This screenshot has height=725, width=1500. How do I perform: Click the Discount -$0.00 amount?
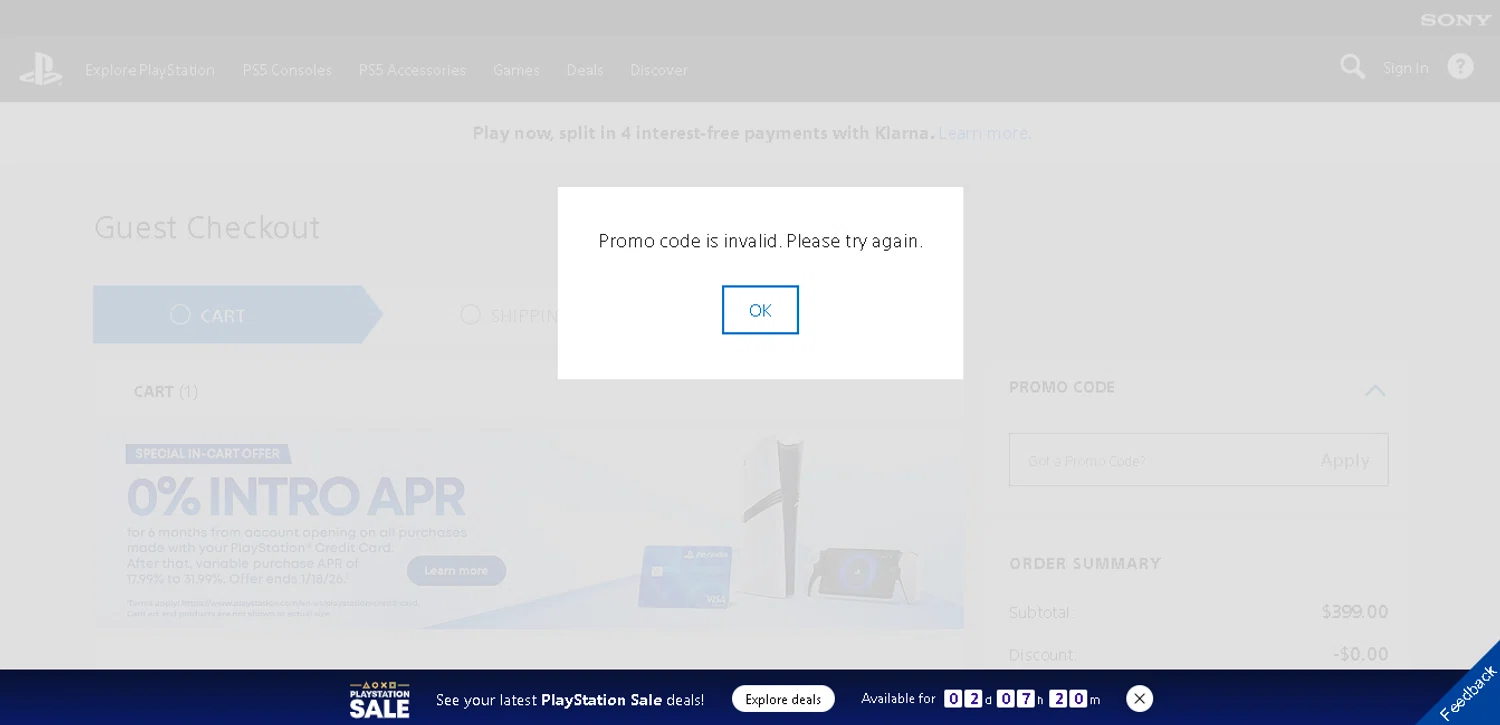(x=1361, y=654)
